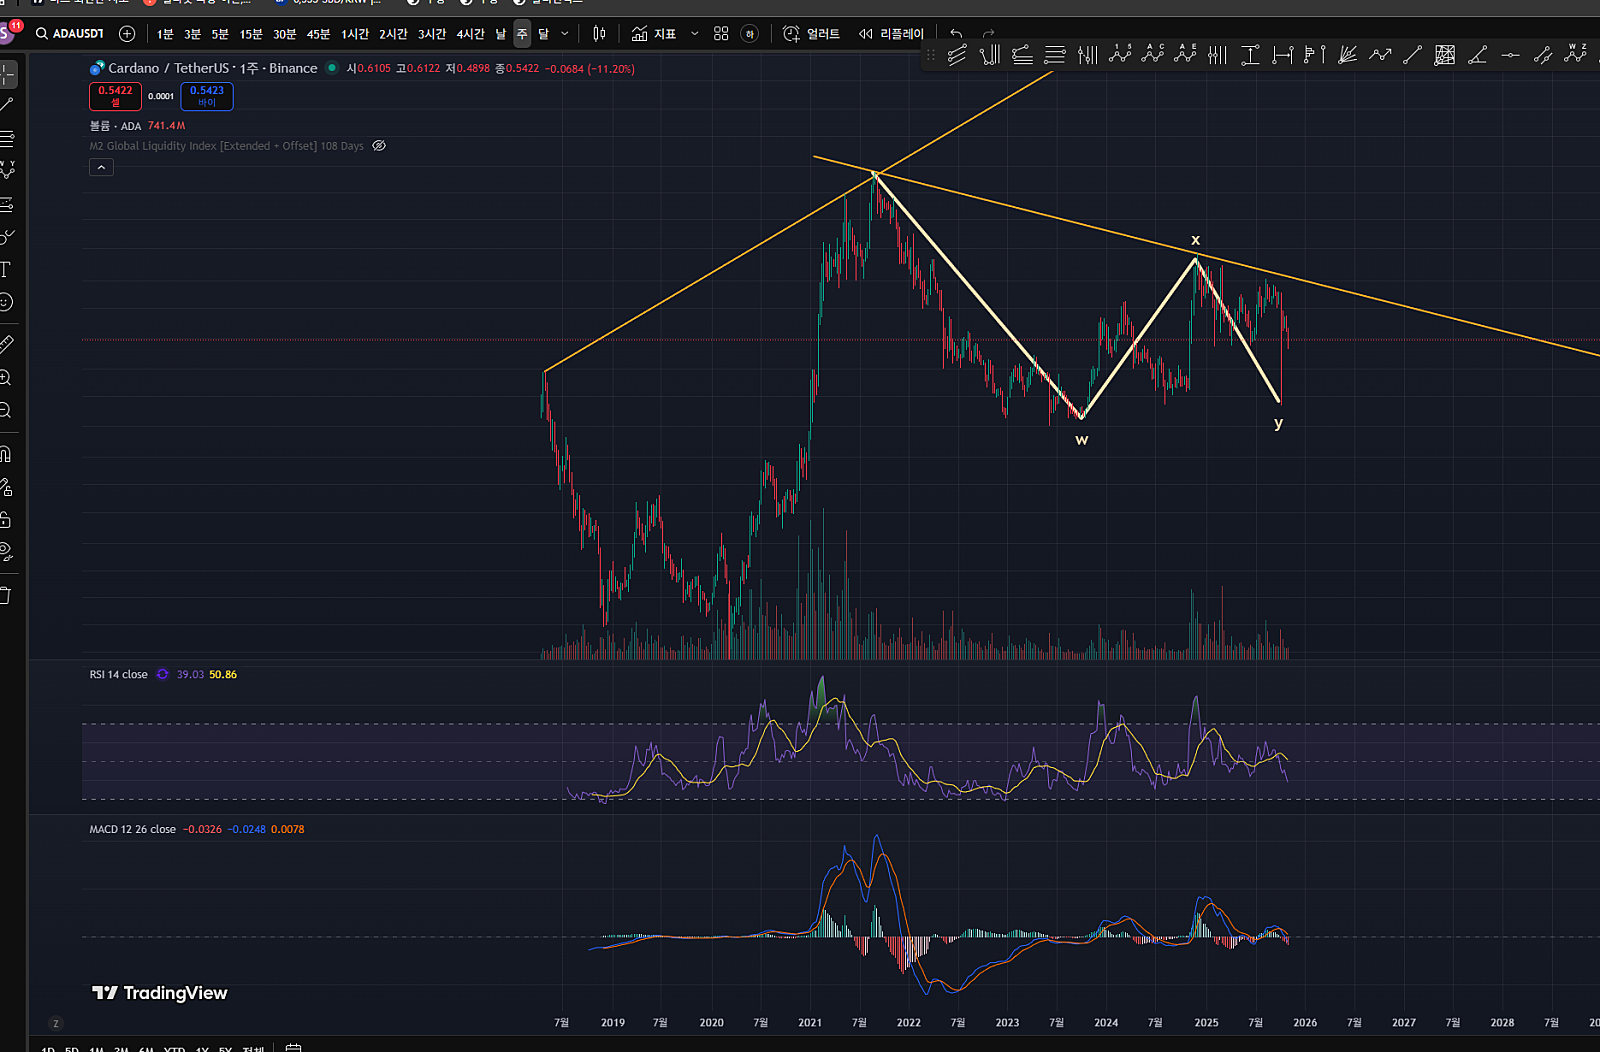The height and width of the screenshot is (1052, 1600).
Task: Toggle M2 Global Liquidity Index visibility eye
Action: 379,146
